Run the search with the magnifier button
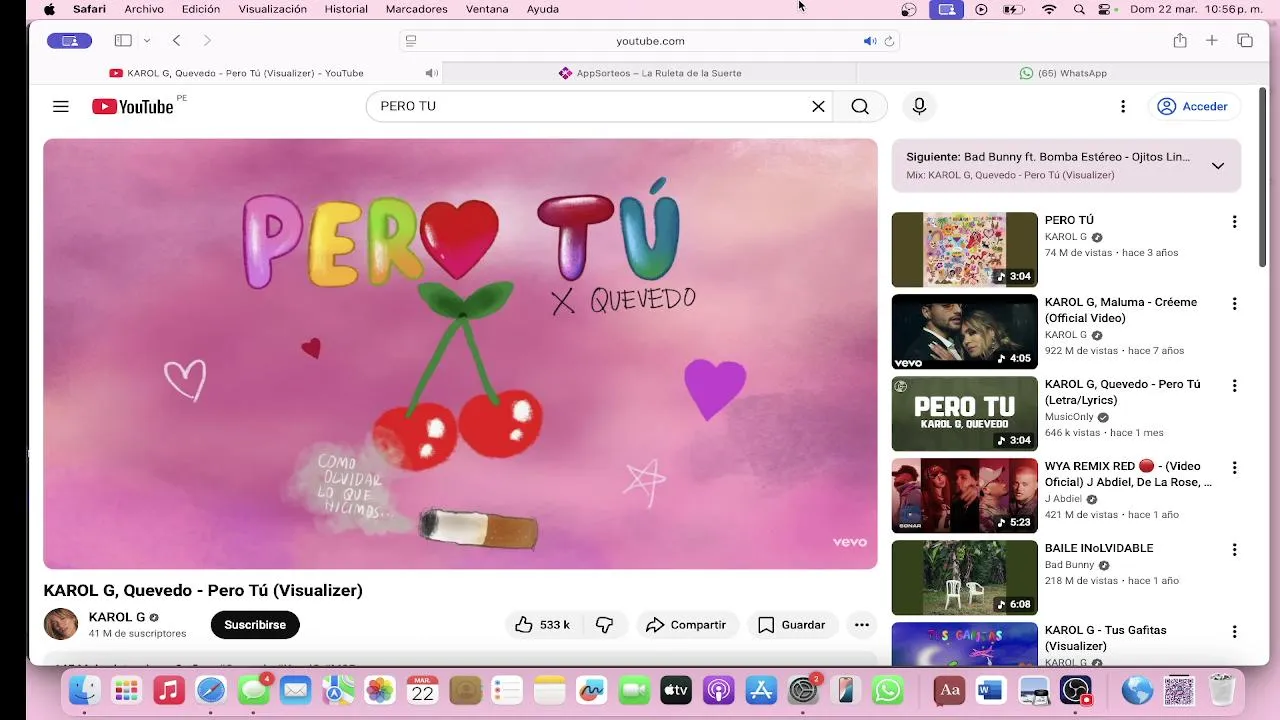 coord(860,107)
